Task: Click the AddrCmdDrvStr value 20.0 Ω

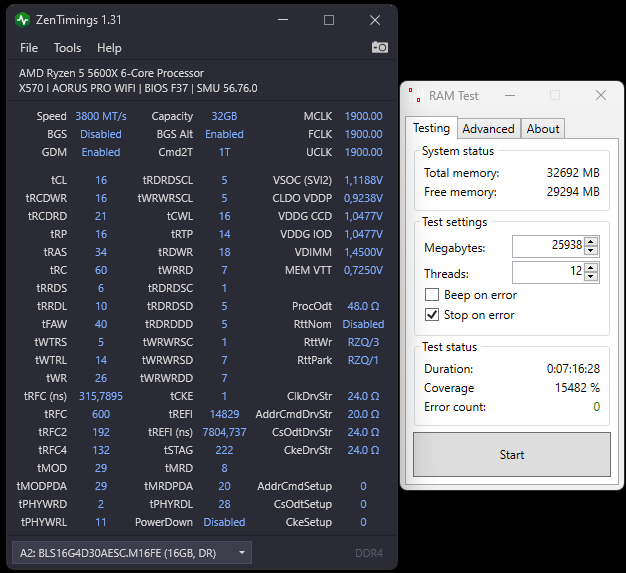Action: 363,414
